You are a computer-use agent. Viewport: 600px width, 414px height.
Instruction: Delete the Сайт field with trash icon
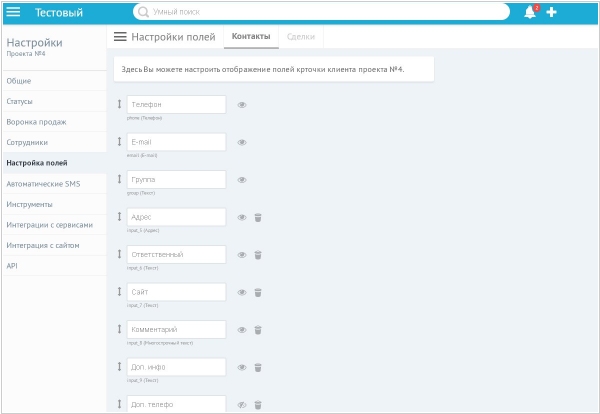[x=258, y=292]
